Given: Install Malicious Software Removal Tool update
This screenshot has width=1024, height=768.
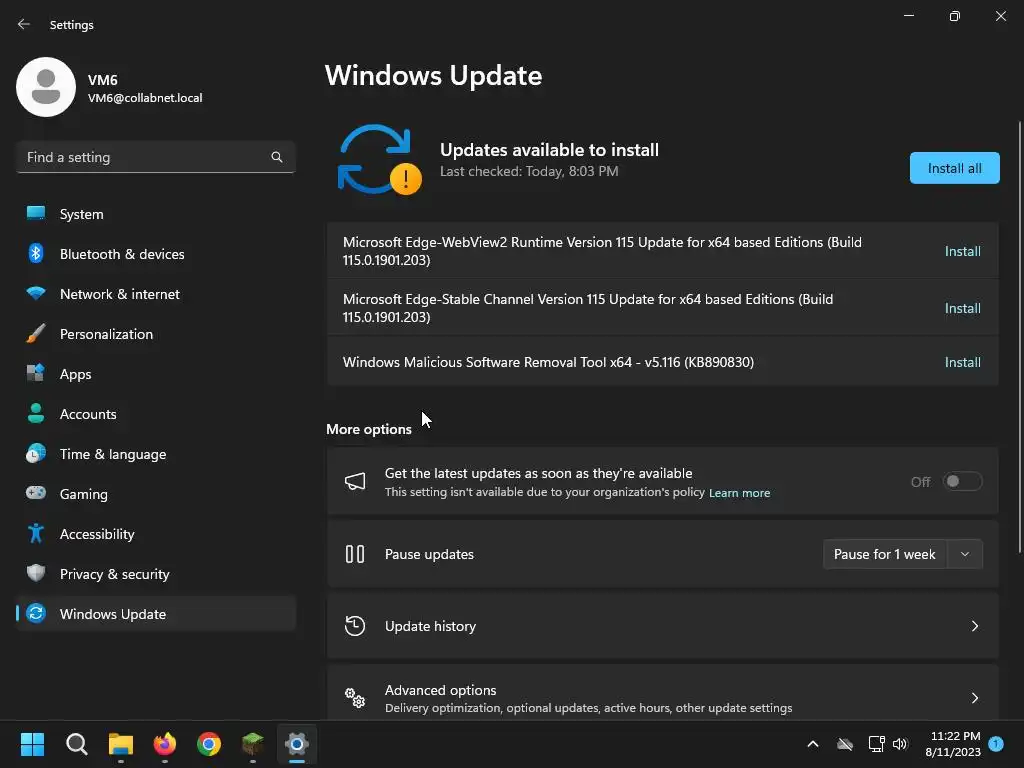Looking at the screenshot, I should 963,362.
